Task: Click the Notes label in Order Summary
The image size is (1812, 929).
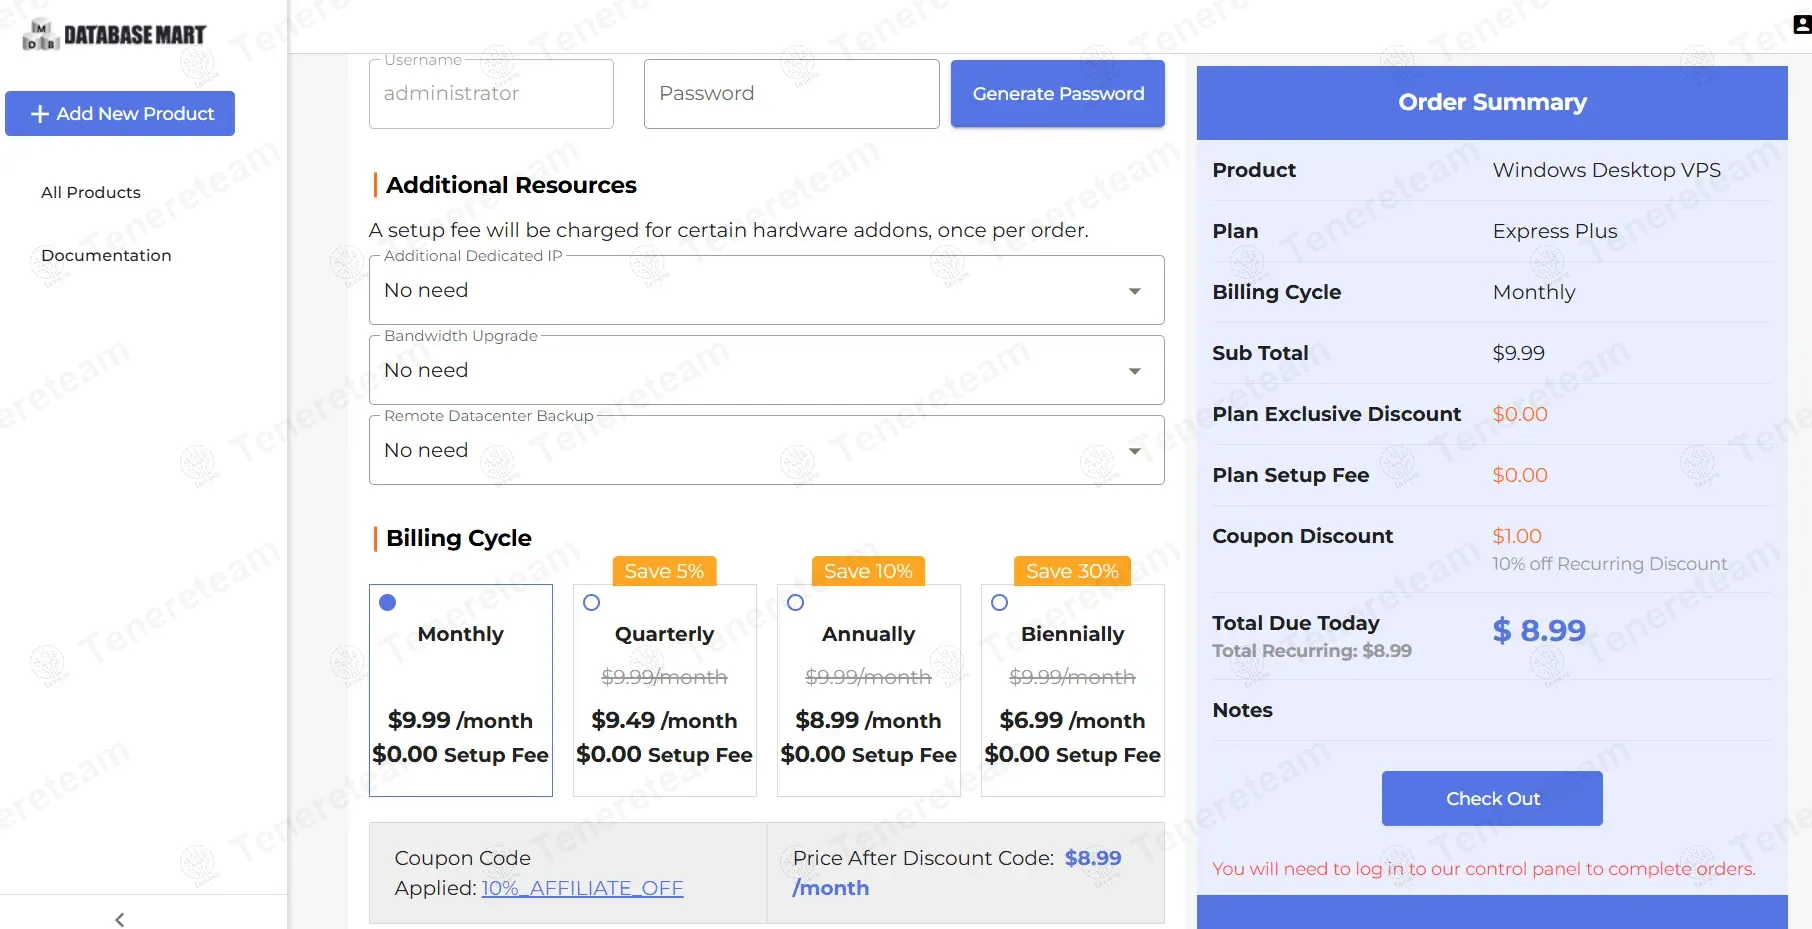Action: 1242,710
